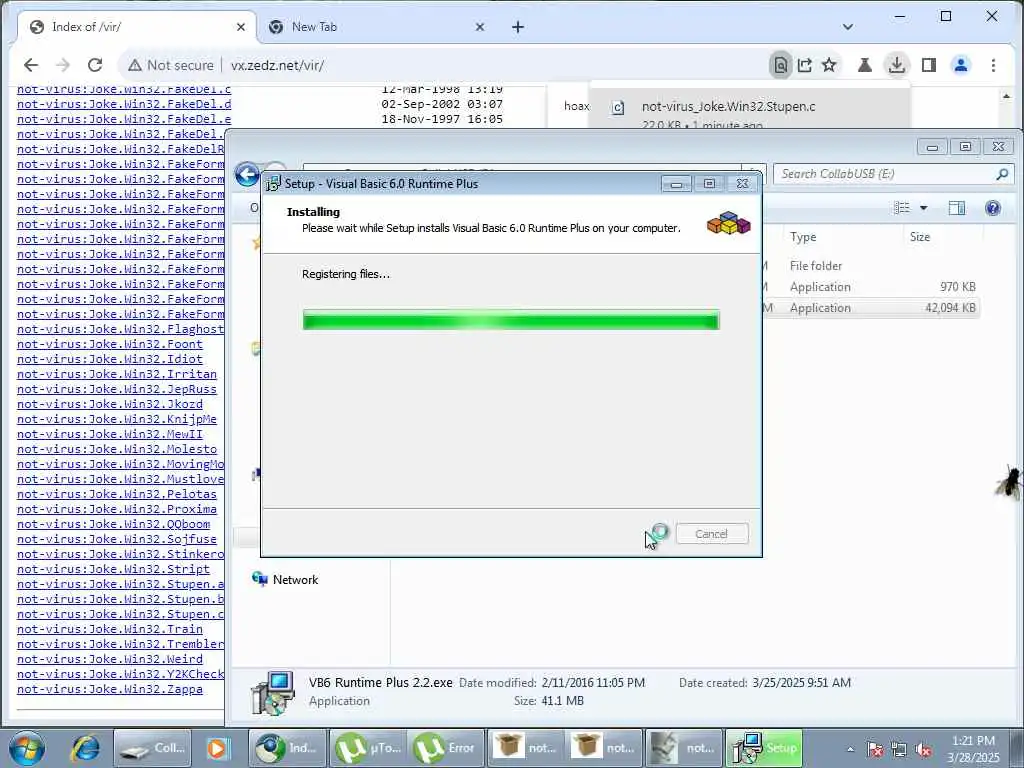This screenshot has height=768, width=1024.
Task: Open Windows Start button
Action: click(27, 748)
